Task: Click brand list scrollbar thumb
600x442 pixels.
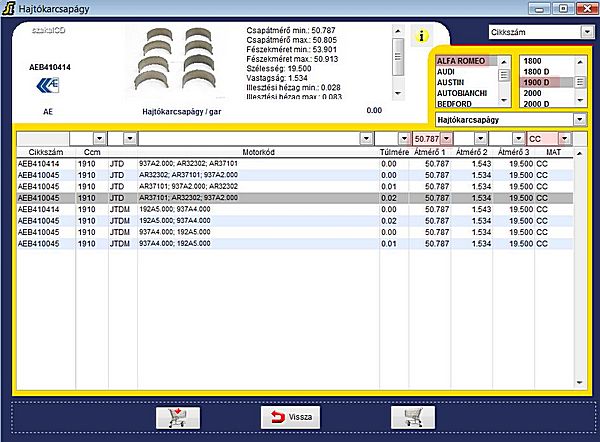Action: pos(504,75)
